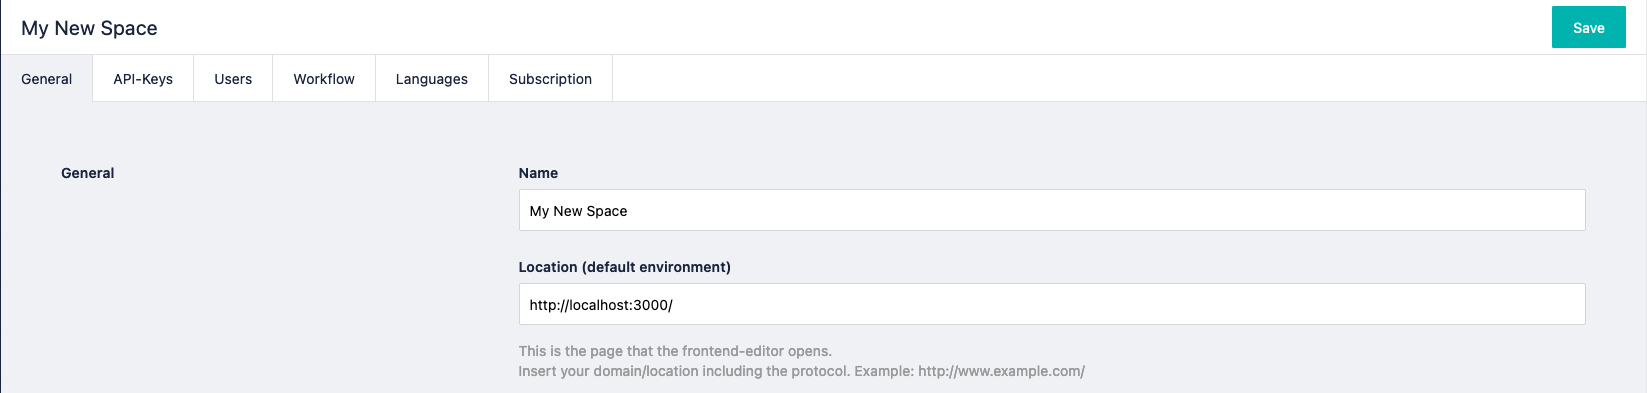Go to the Users tab
Screen dimensions: 1647x393
coord(233,79)
